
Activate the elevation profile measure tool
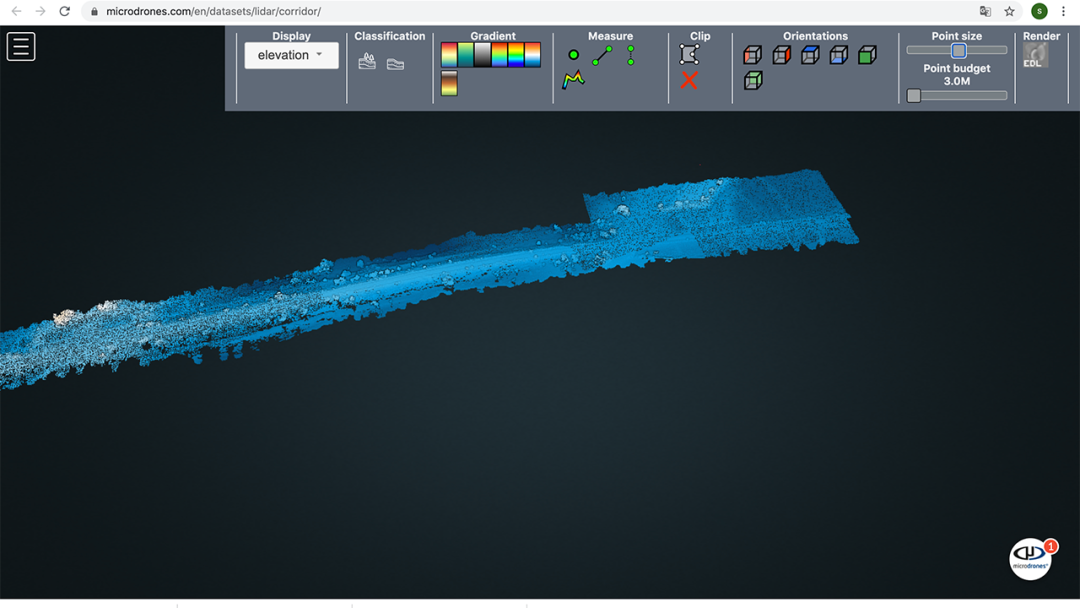point(573,80)
